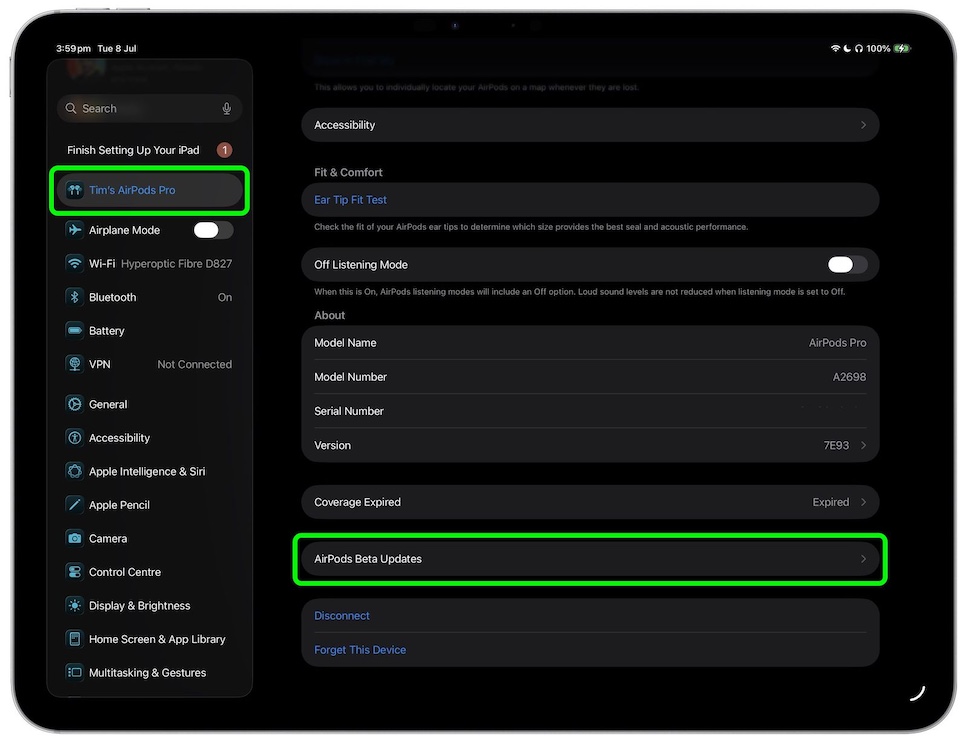Enable the Off Listening Mode switch

[x=847, y=265]
